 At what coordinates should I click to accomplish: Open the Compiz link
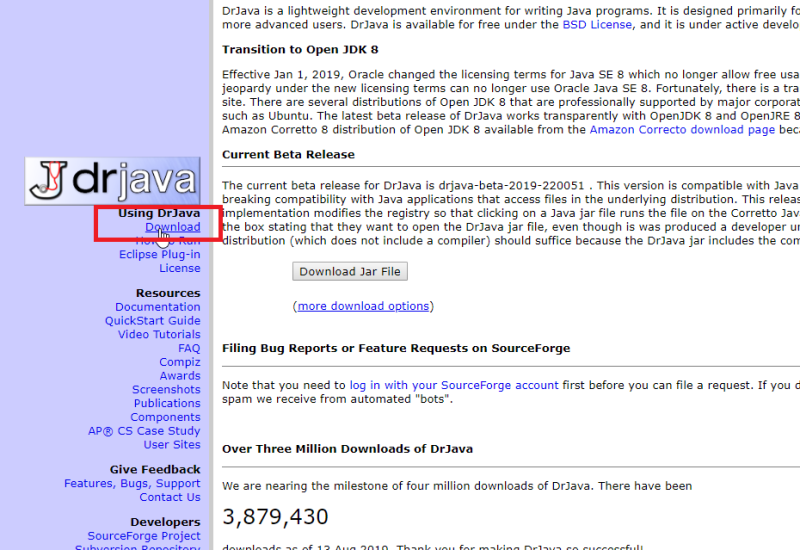(180, 362)
